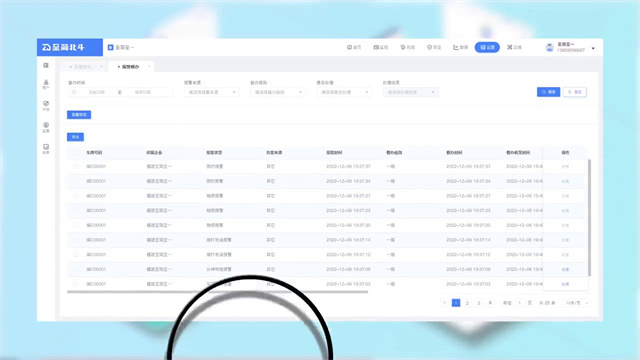Screen dimensions: 640x360
Task: Click the action link in the 19:37:23 row
Action: pos(565,211)
